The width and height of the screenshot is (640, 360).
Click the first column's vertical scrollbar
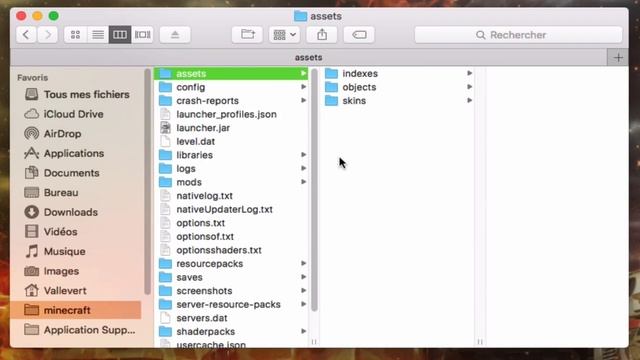click(314, 190)
